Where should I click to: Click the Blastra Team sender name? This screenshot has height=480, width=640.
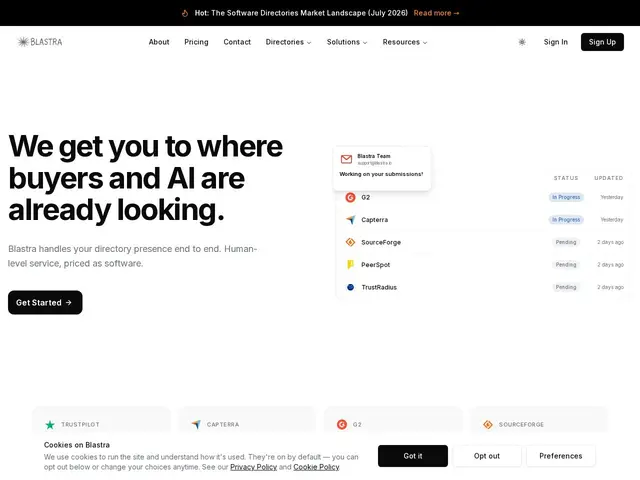pyautogui.click(x=374, y=156)
